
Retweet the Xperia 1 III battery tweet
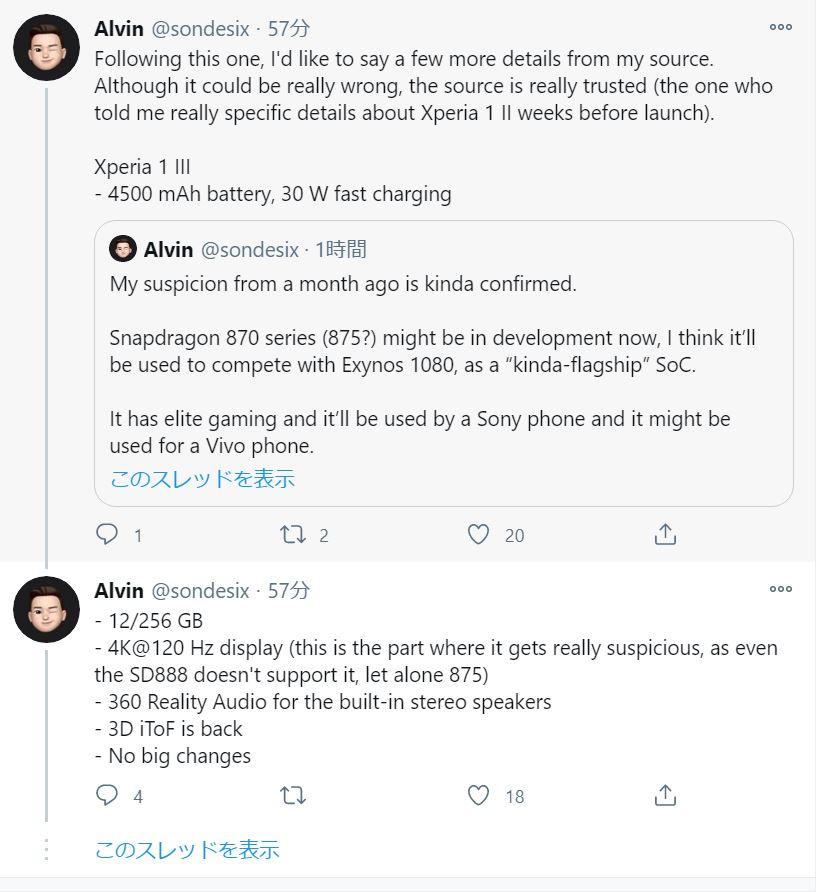[x=293, y=535]
